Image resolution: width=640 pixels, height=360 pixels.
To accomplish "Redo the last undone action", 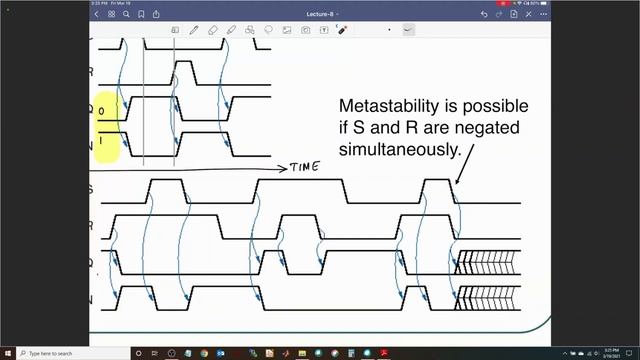I will (499, 14).
